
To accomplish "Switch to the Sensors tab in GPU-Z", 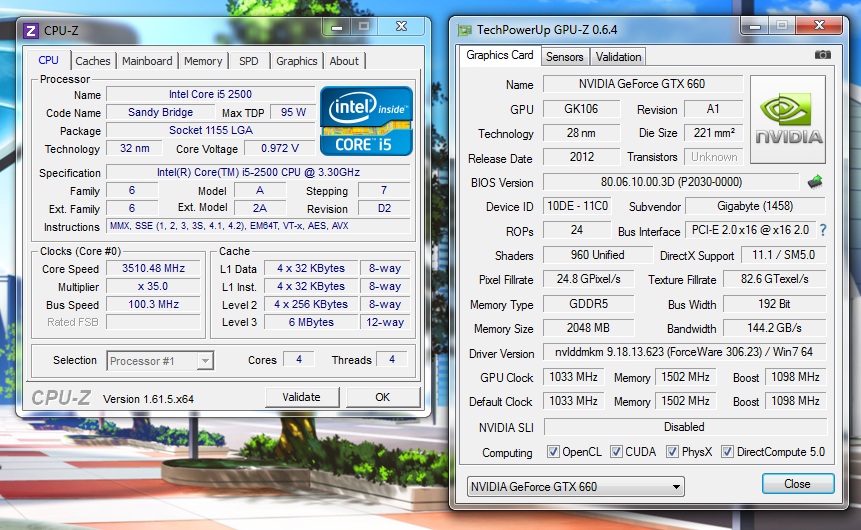I will (564, 57).
